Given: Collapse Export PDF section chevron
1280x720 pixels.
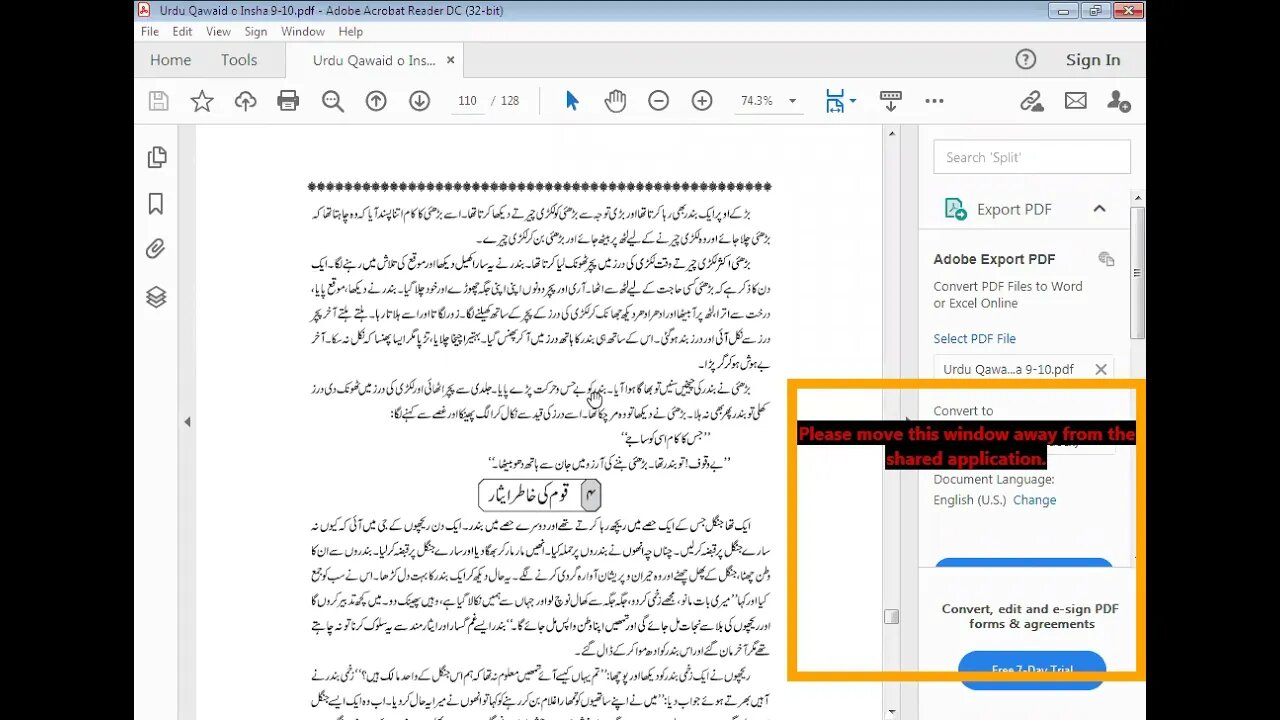Looking at the screenshot, I should pyautogui.click(x=1099, y=209).
